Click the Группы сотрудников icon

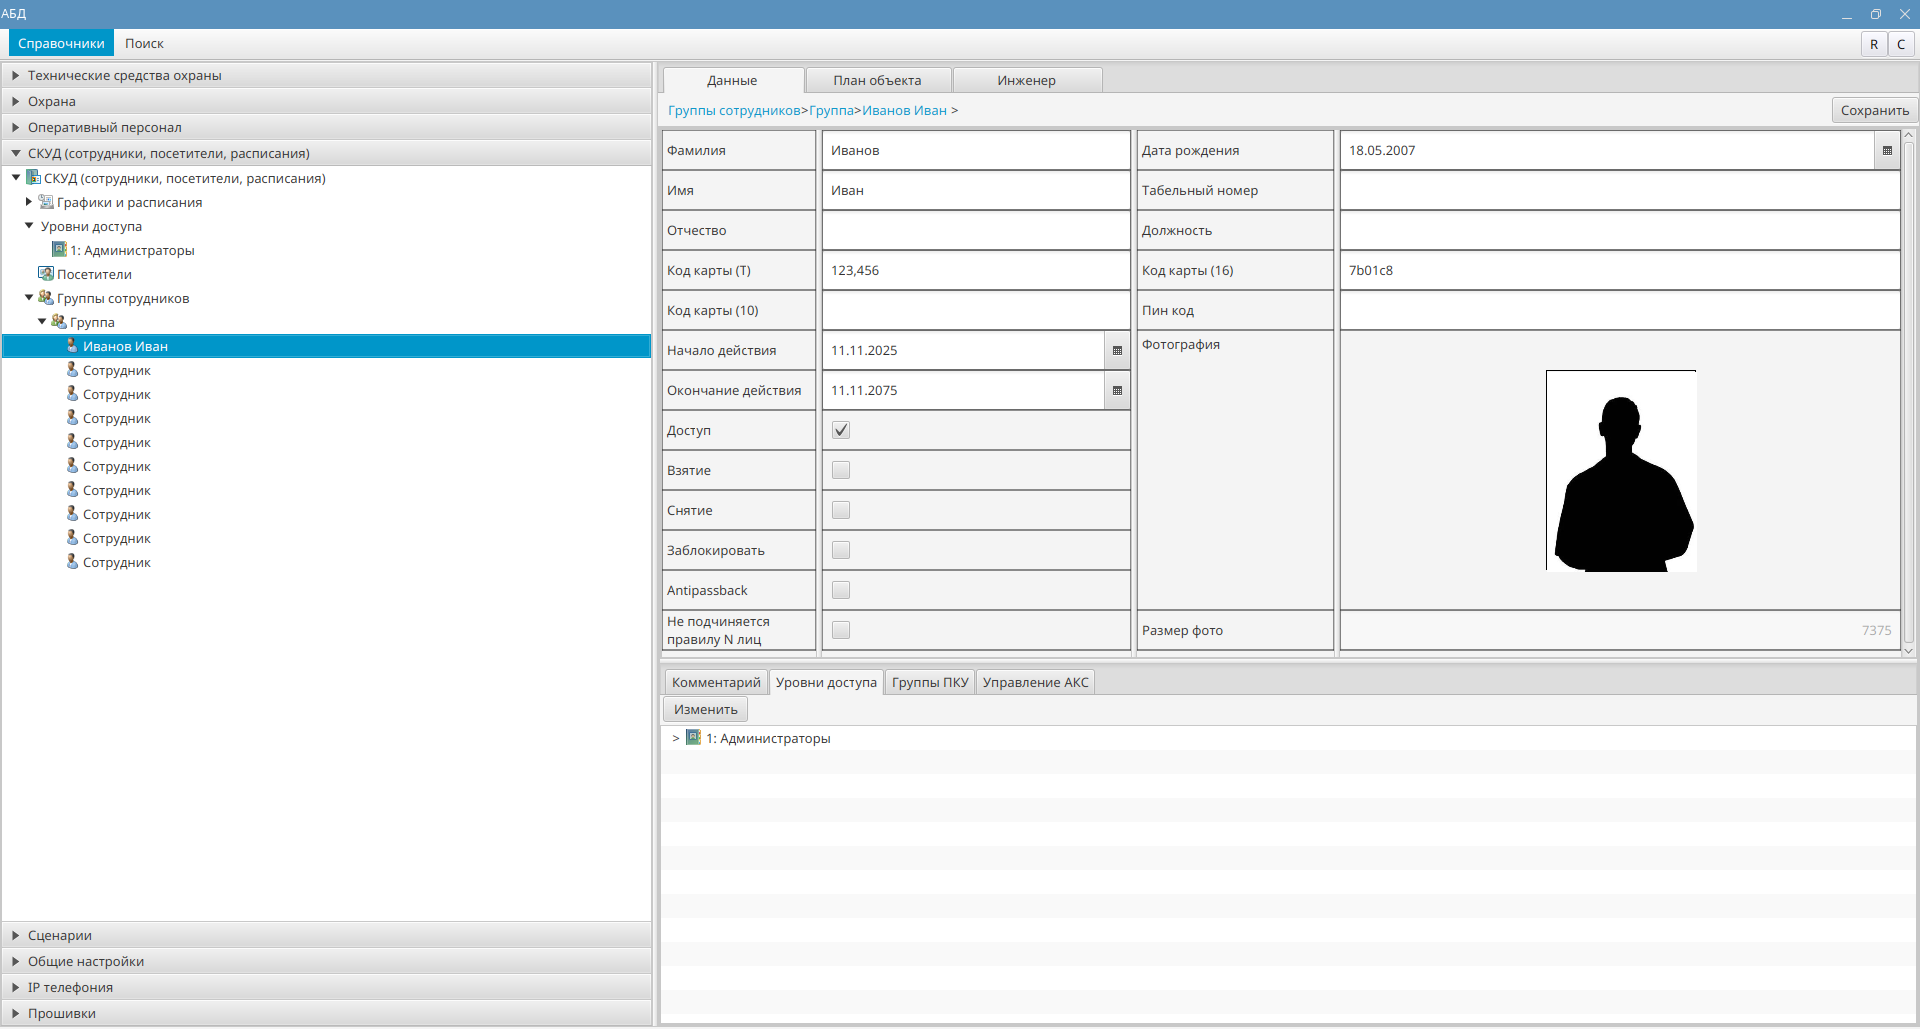click(x=46, y=298)
